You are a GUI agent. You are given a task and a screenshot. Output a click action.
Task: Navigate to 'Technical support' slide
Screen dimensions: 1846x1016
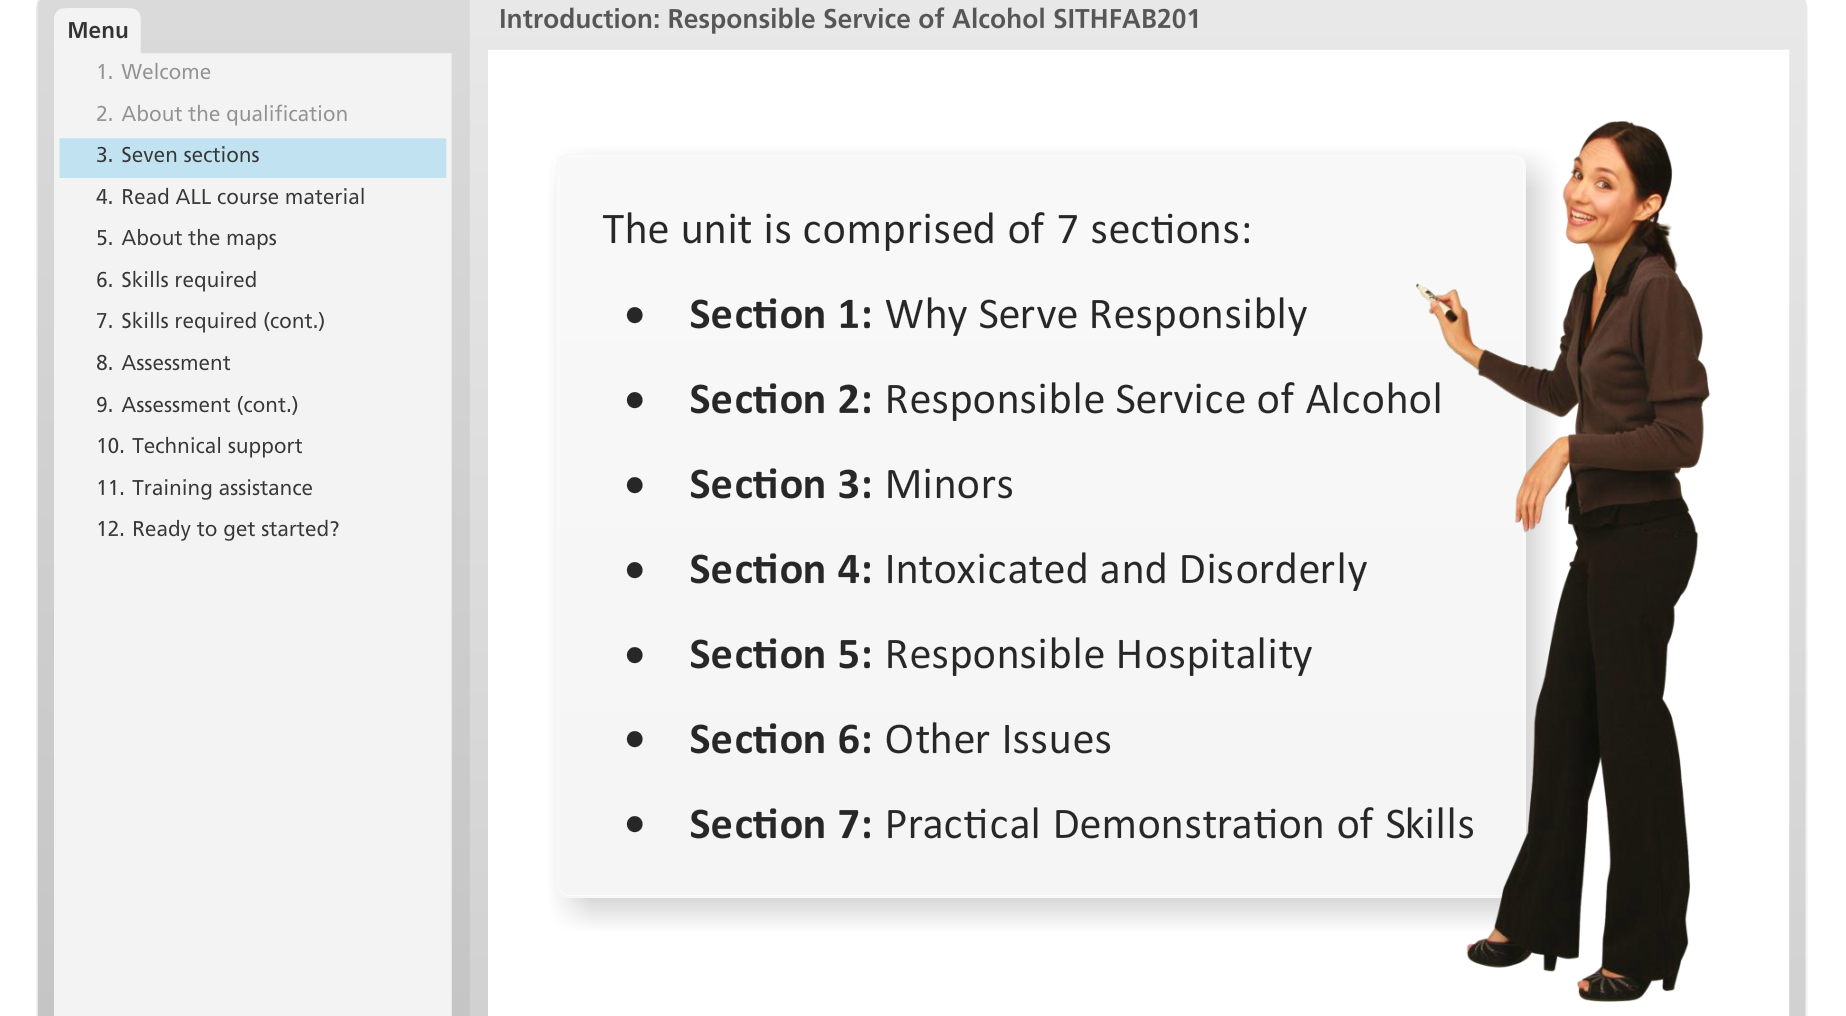point(200,446)
